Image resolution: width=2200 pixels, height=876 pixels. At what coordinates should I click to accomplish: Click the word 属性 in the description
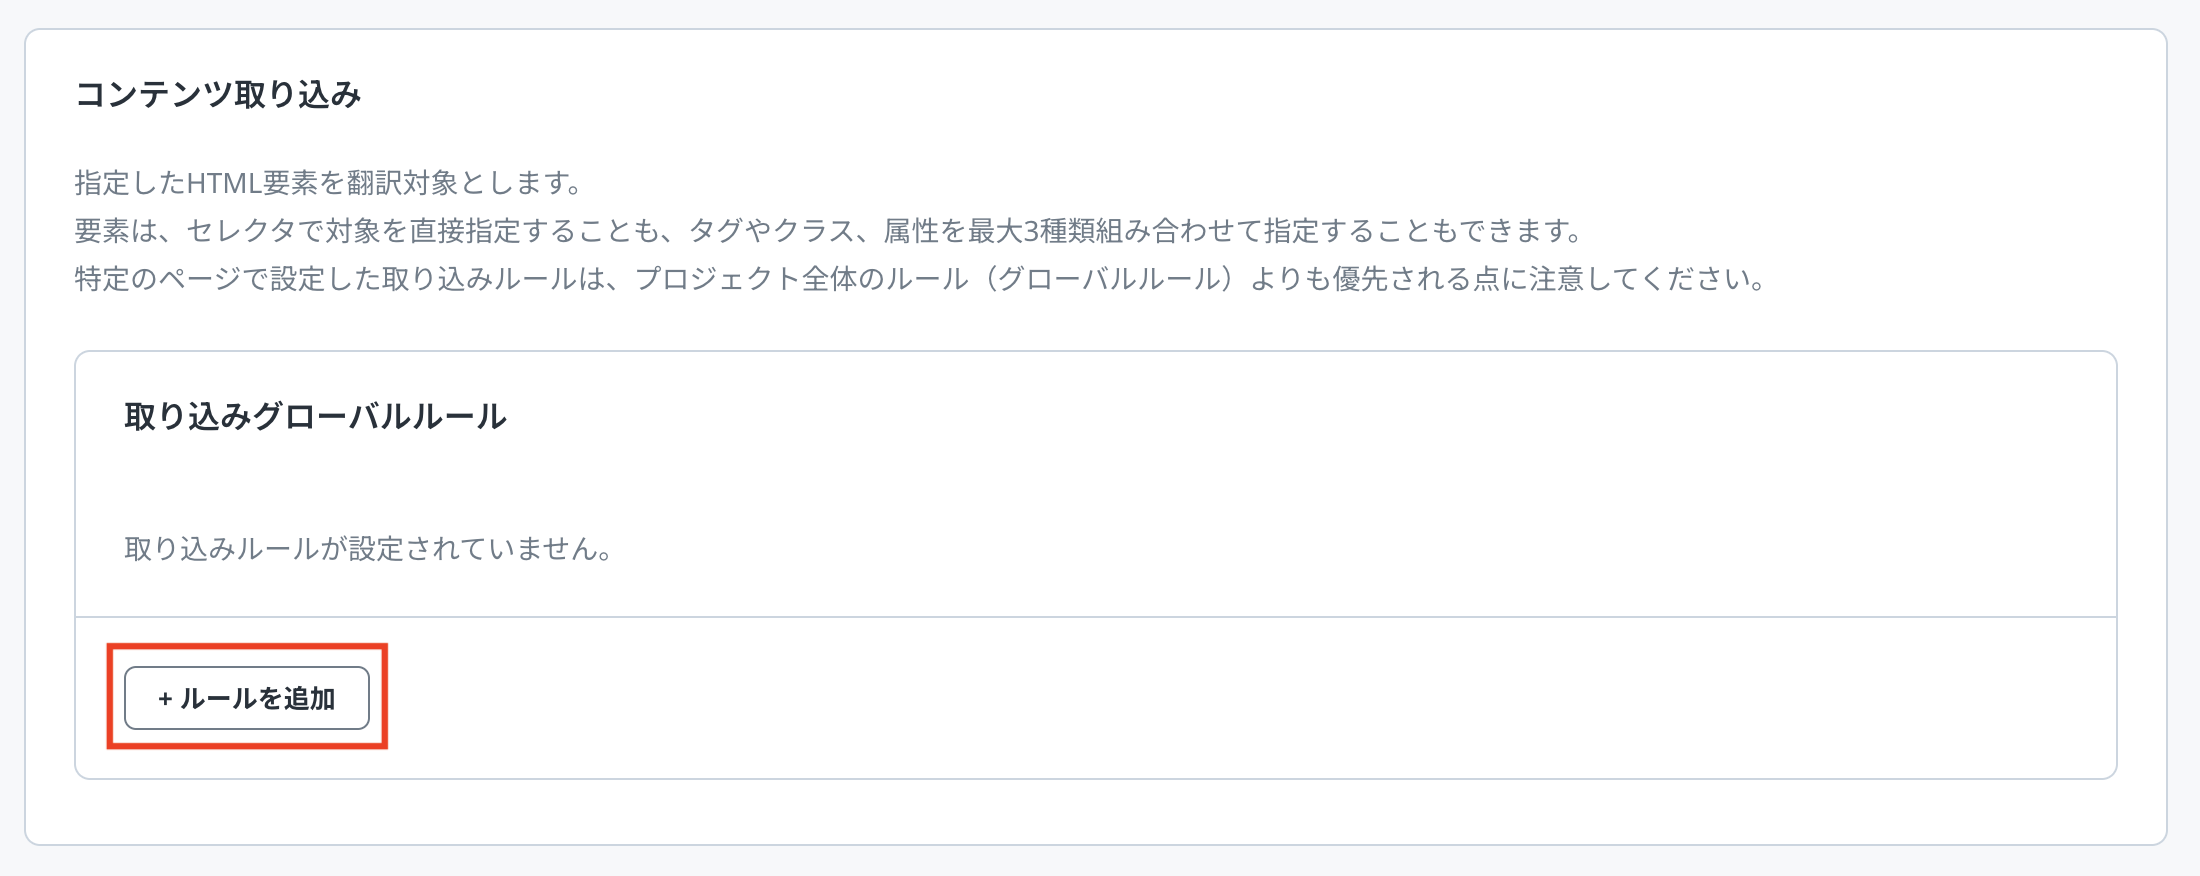[911, 231]
